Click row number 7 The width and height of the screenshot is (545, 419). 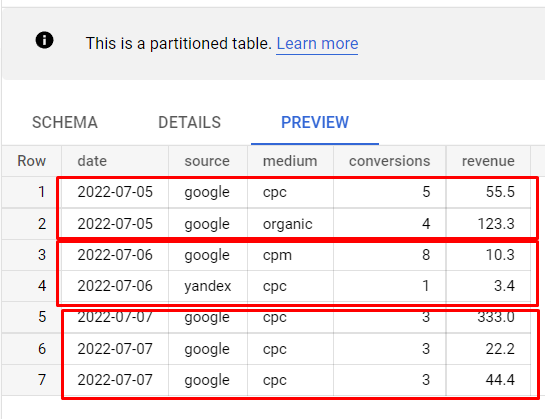pyautogui.click(x=42, y=380)
